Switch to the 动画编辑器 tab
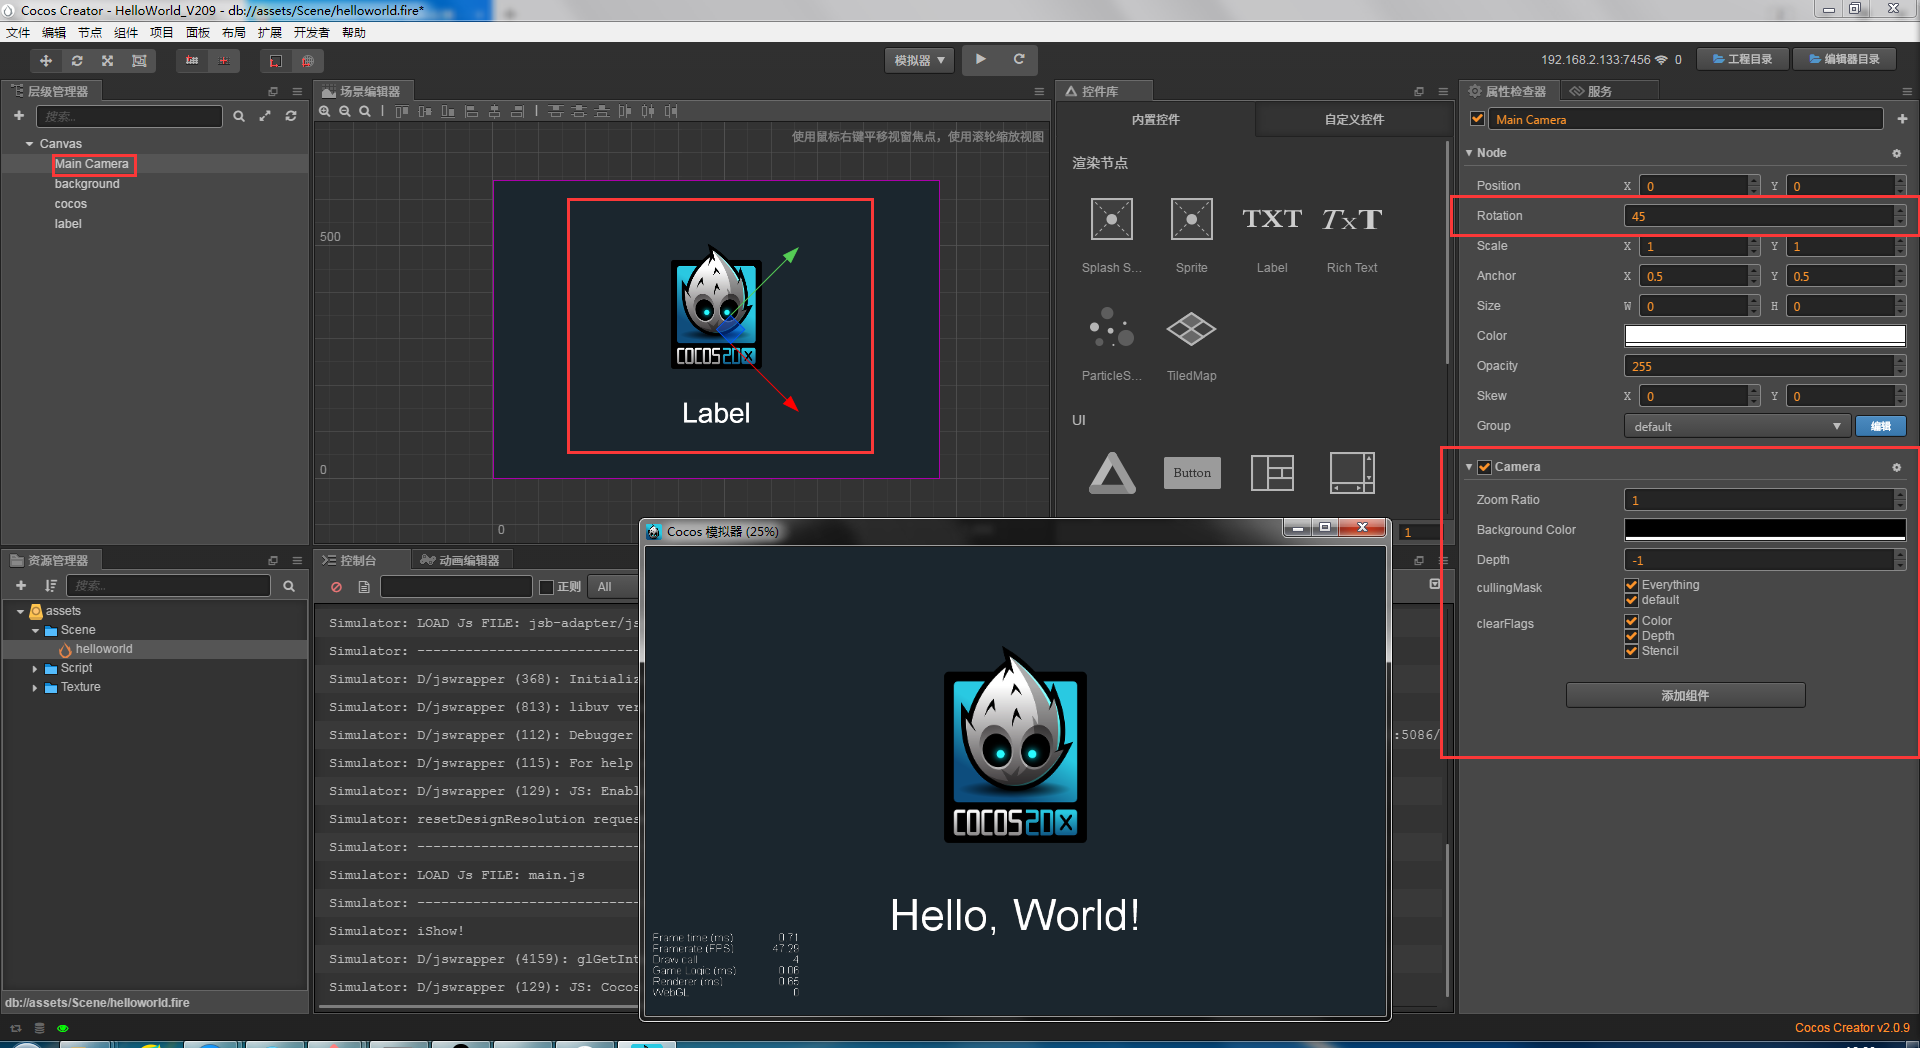The width and height of the screenshot is (1920, 1048). click(x=460, y=560)
